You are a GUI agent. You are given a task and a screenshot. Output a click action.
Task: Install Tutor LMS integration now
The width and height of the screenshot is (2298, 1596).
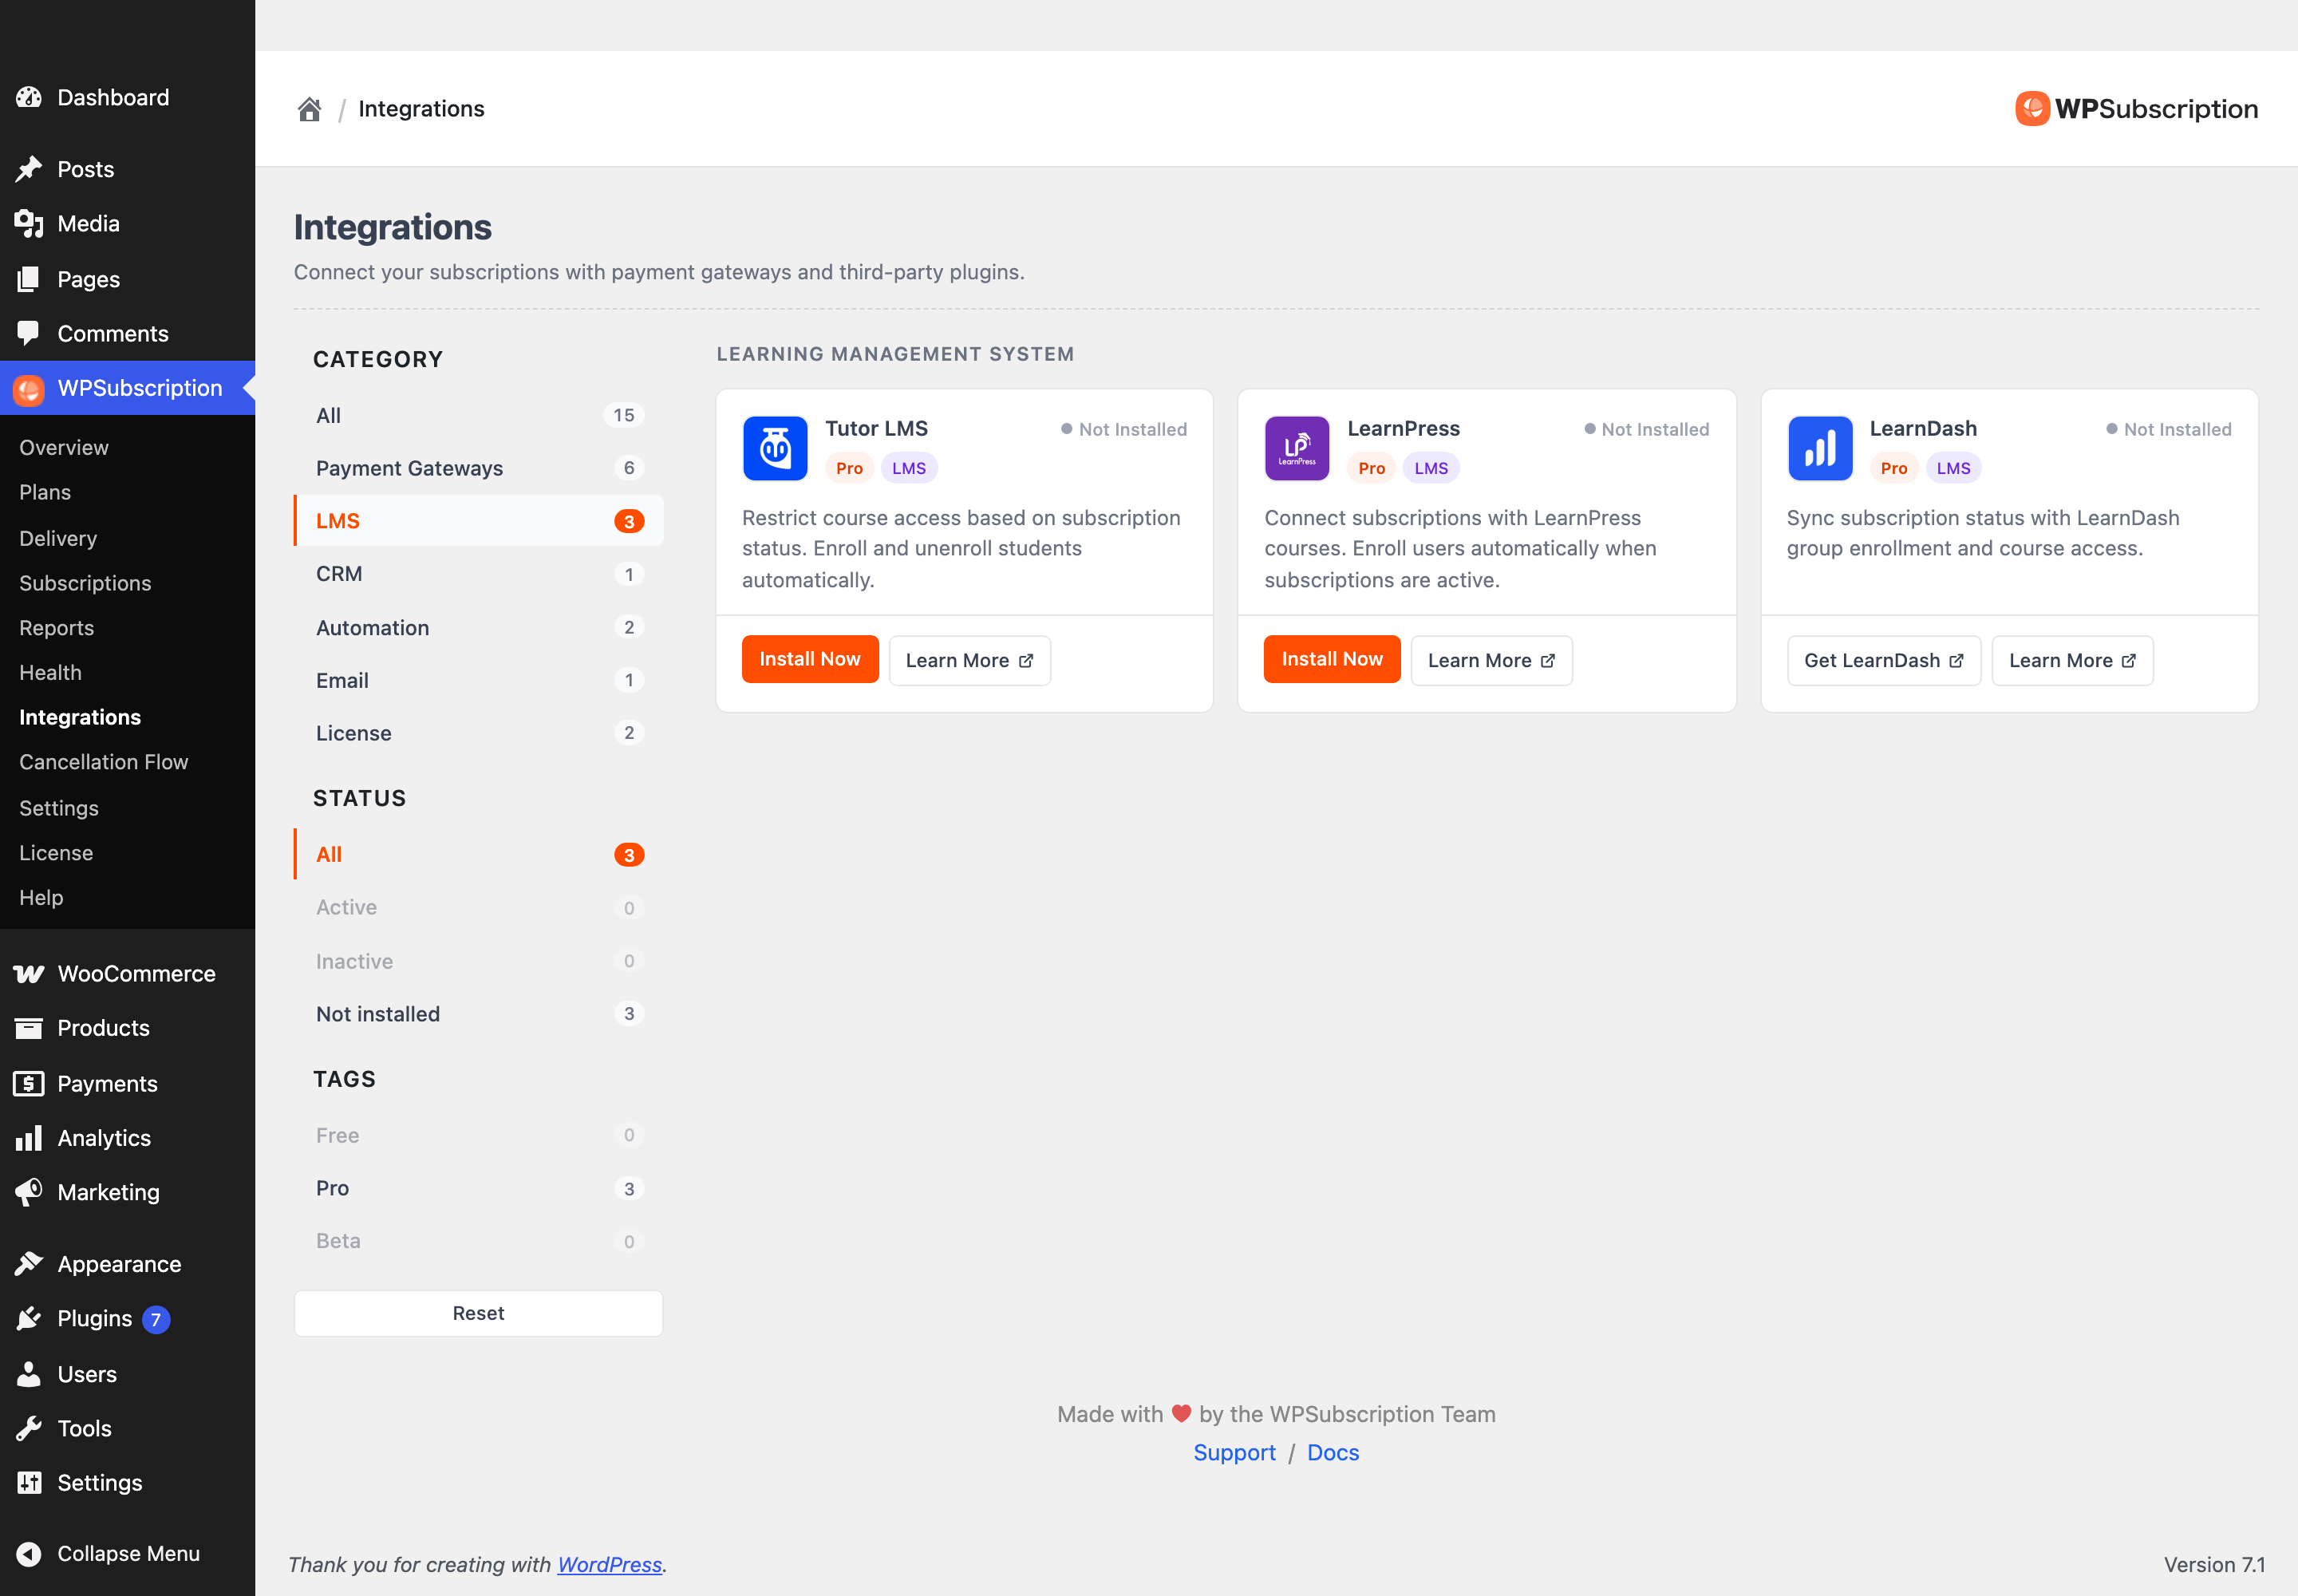pos(810,659)
